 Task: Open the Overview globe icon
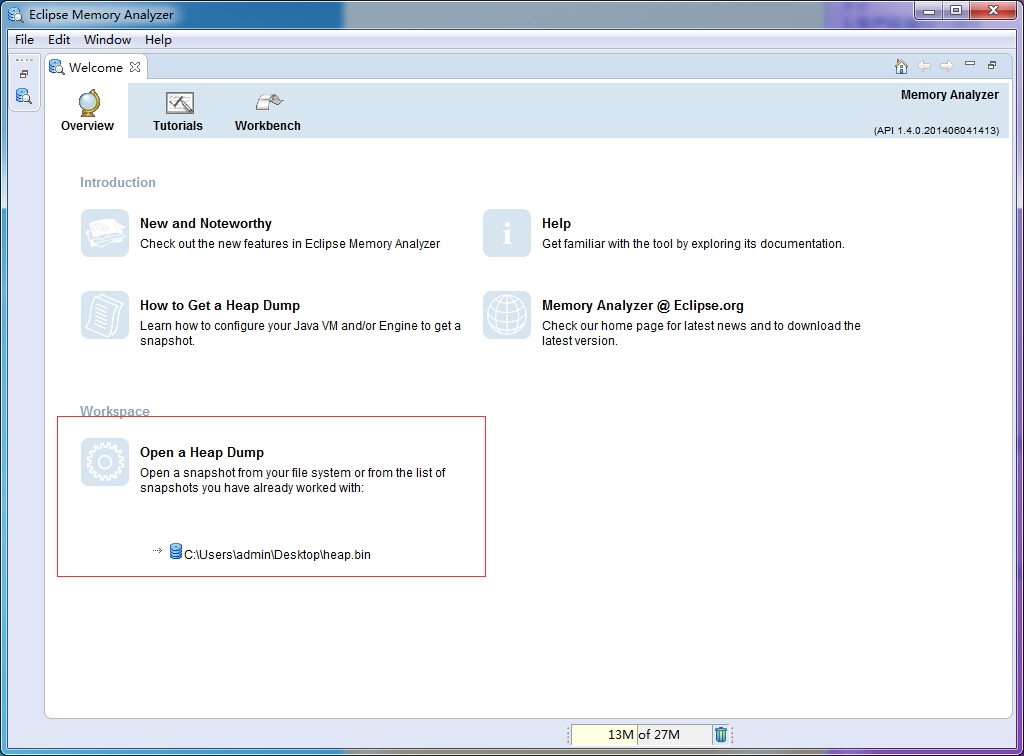click(89, 103)
